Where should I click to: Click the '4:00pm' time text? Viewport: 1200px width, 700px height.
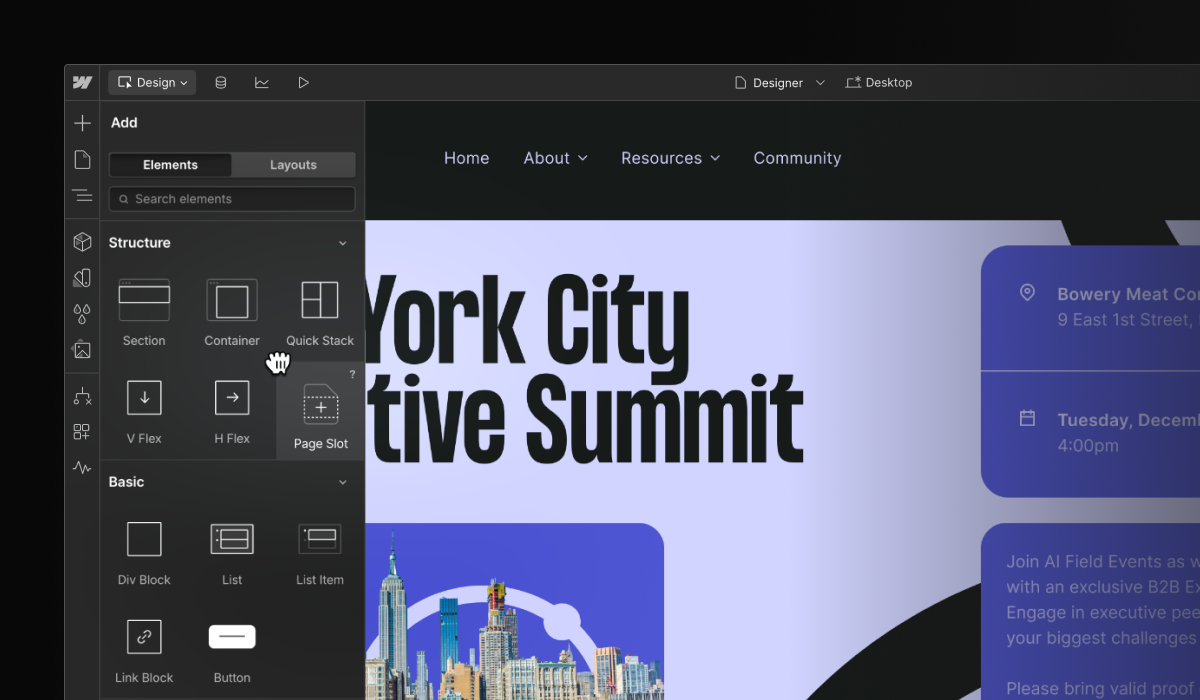[x=1088, y=445]
